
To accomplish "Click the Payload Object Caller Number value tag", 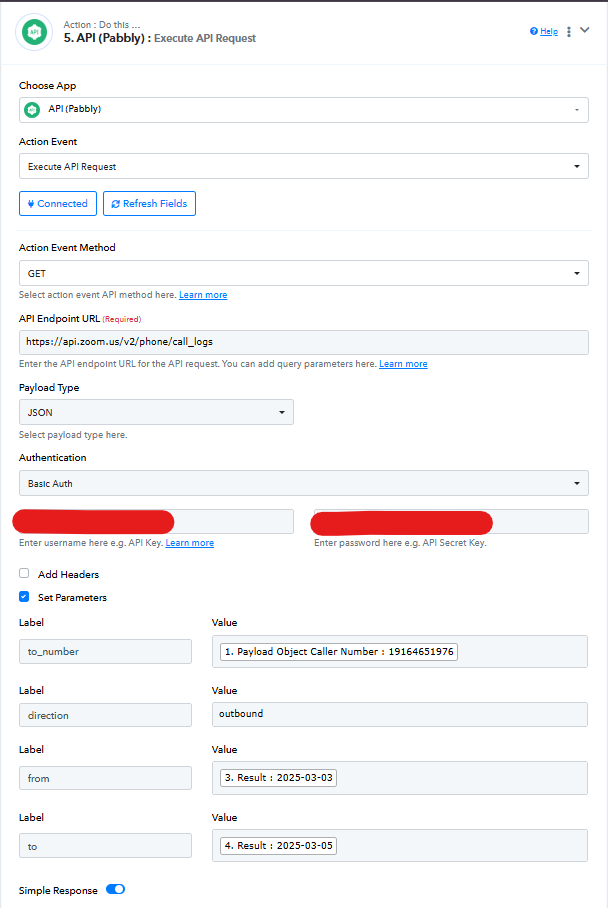I will pyautogui.click(x=339, y=652).
